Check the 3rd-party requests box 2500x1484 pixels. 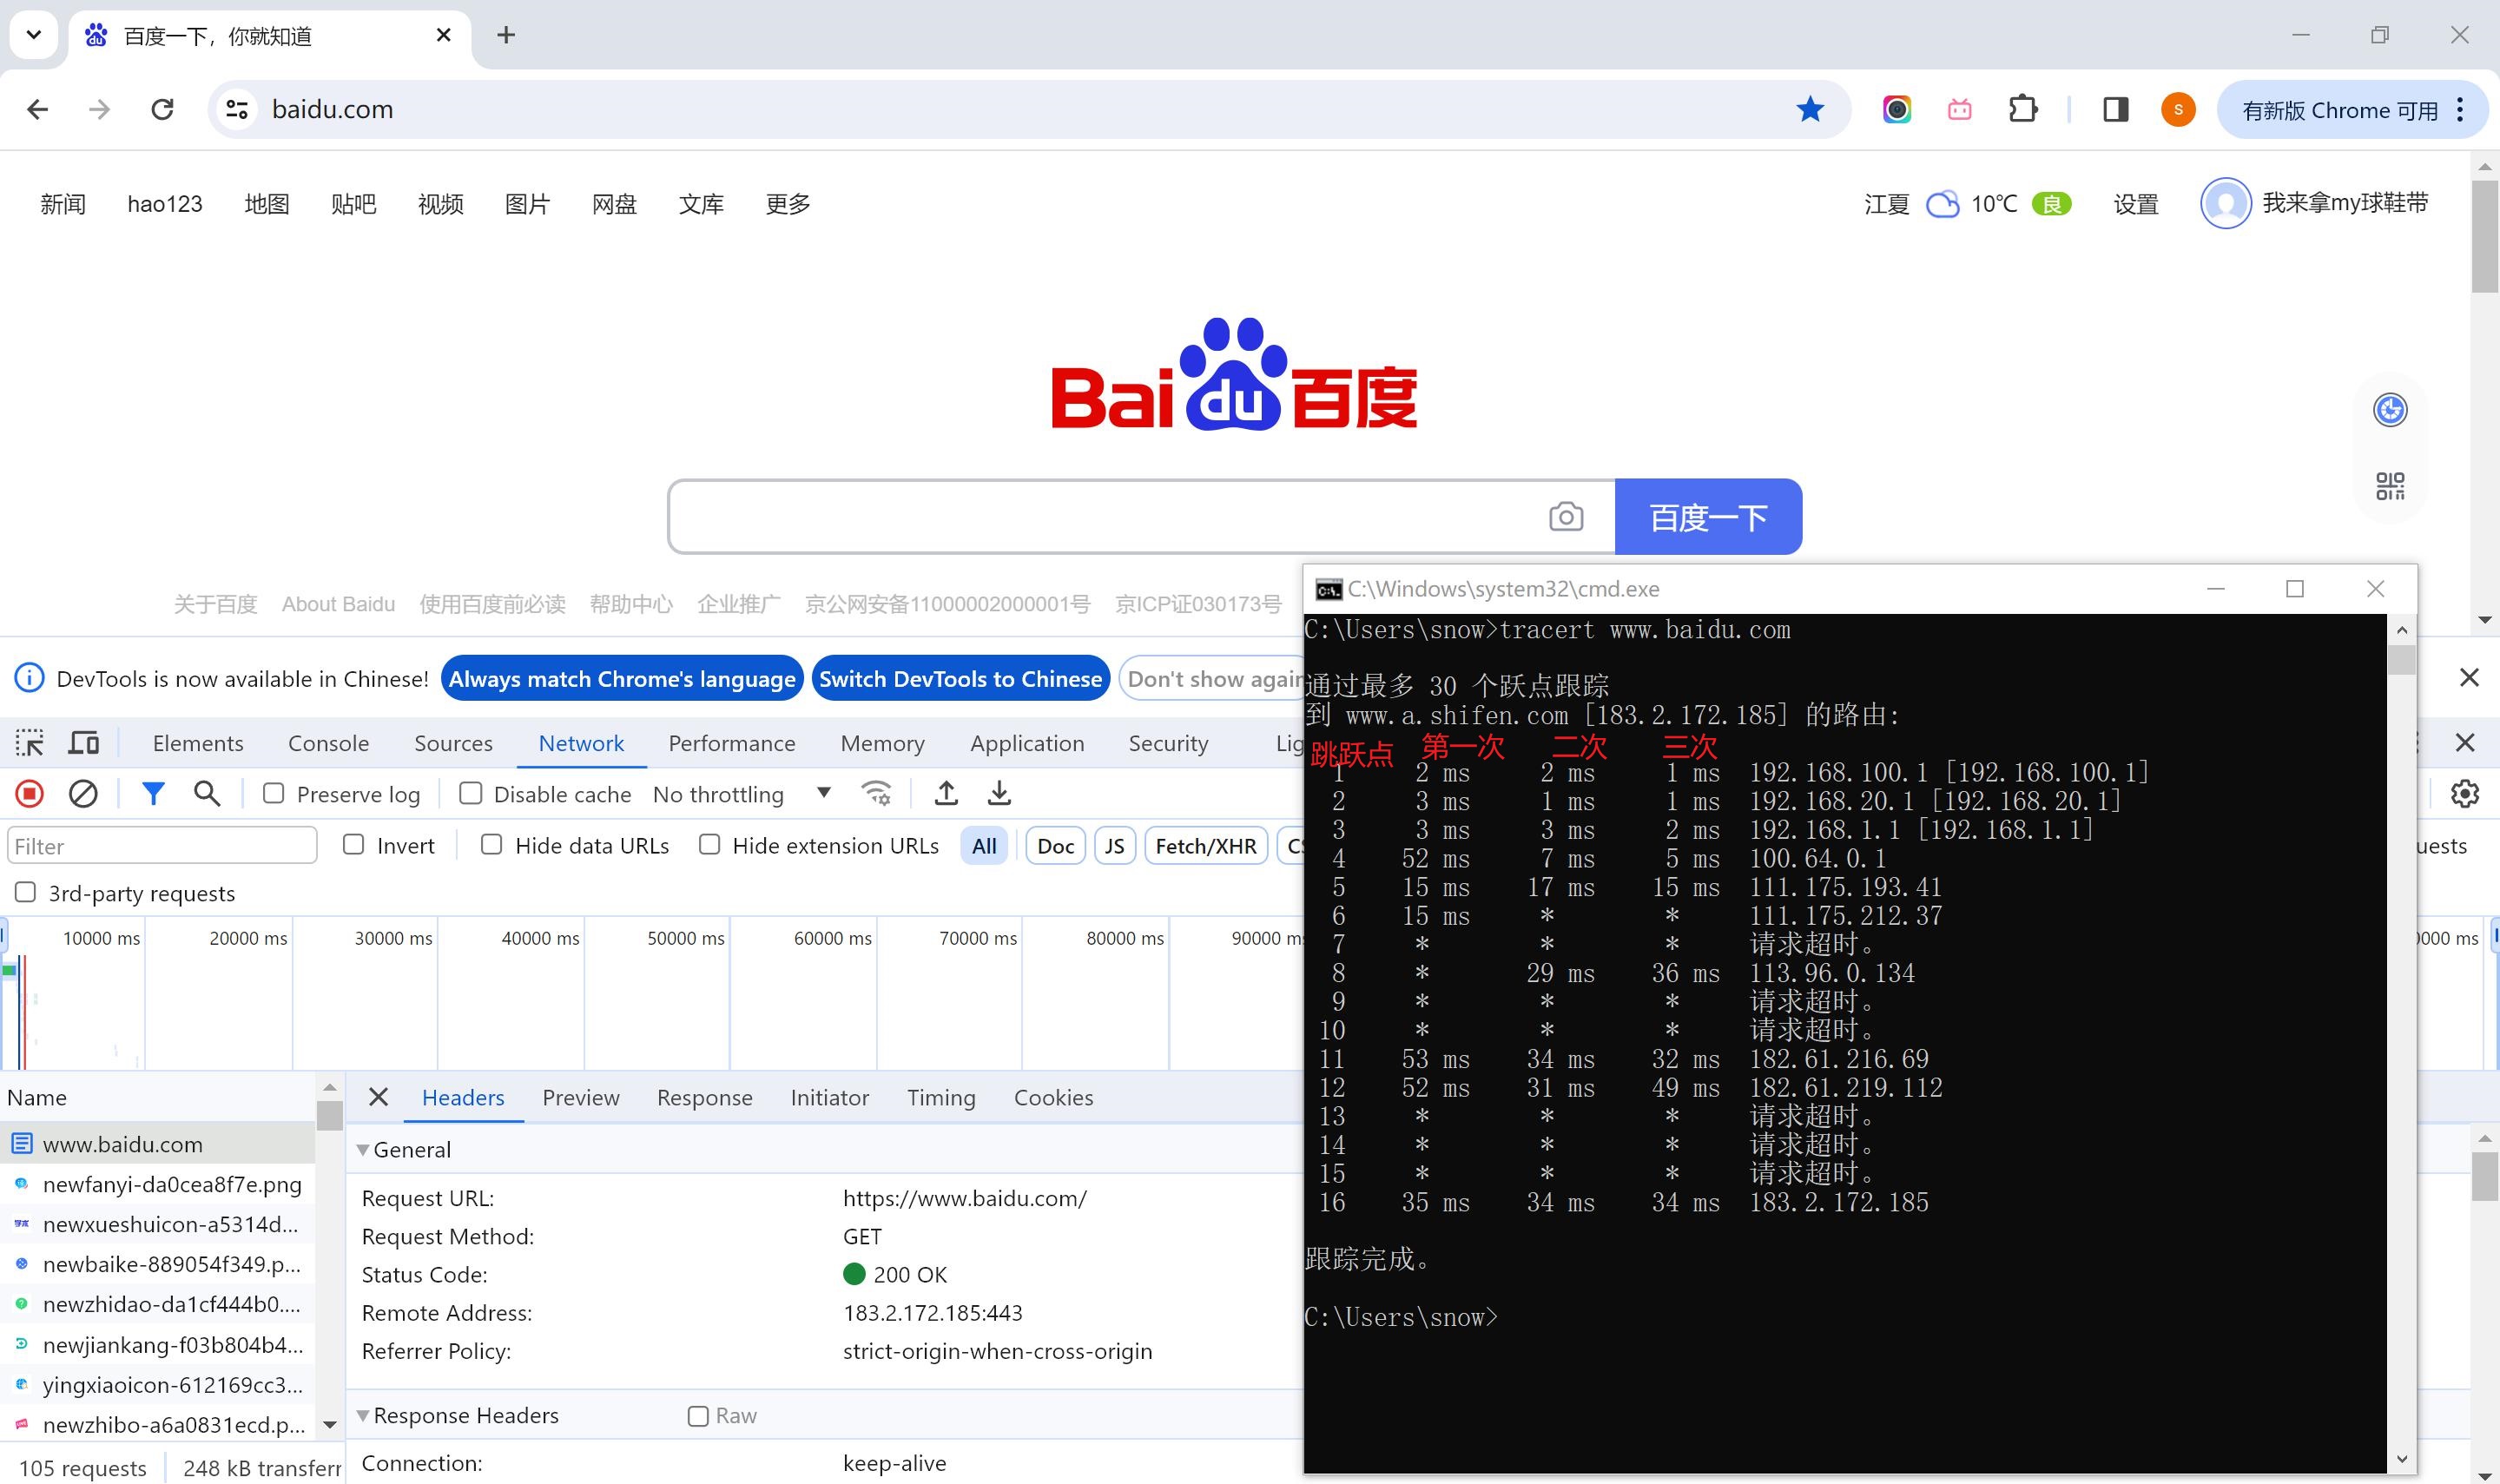click(x=26, y=892)
